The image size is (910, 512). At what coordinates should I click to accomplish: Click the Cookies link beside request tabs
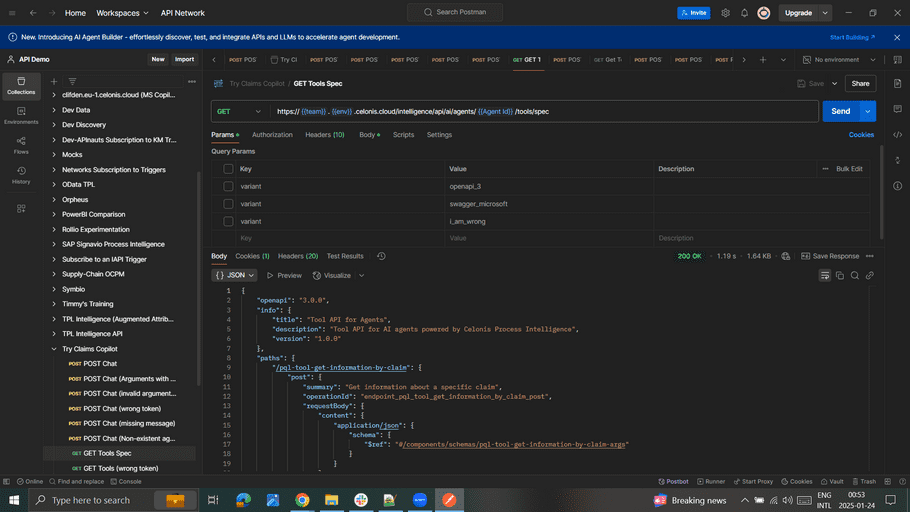point(861,134)
